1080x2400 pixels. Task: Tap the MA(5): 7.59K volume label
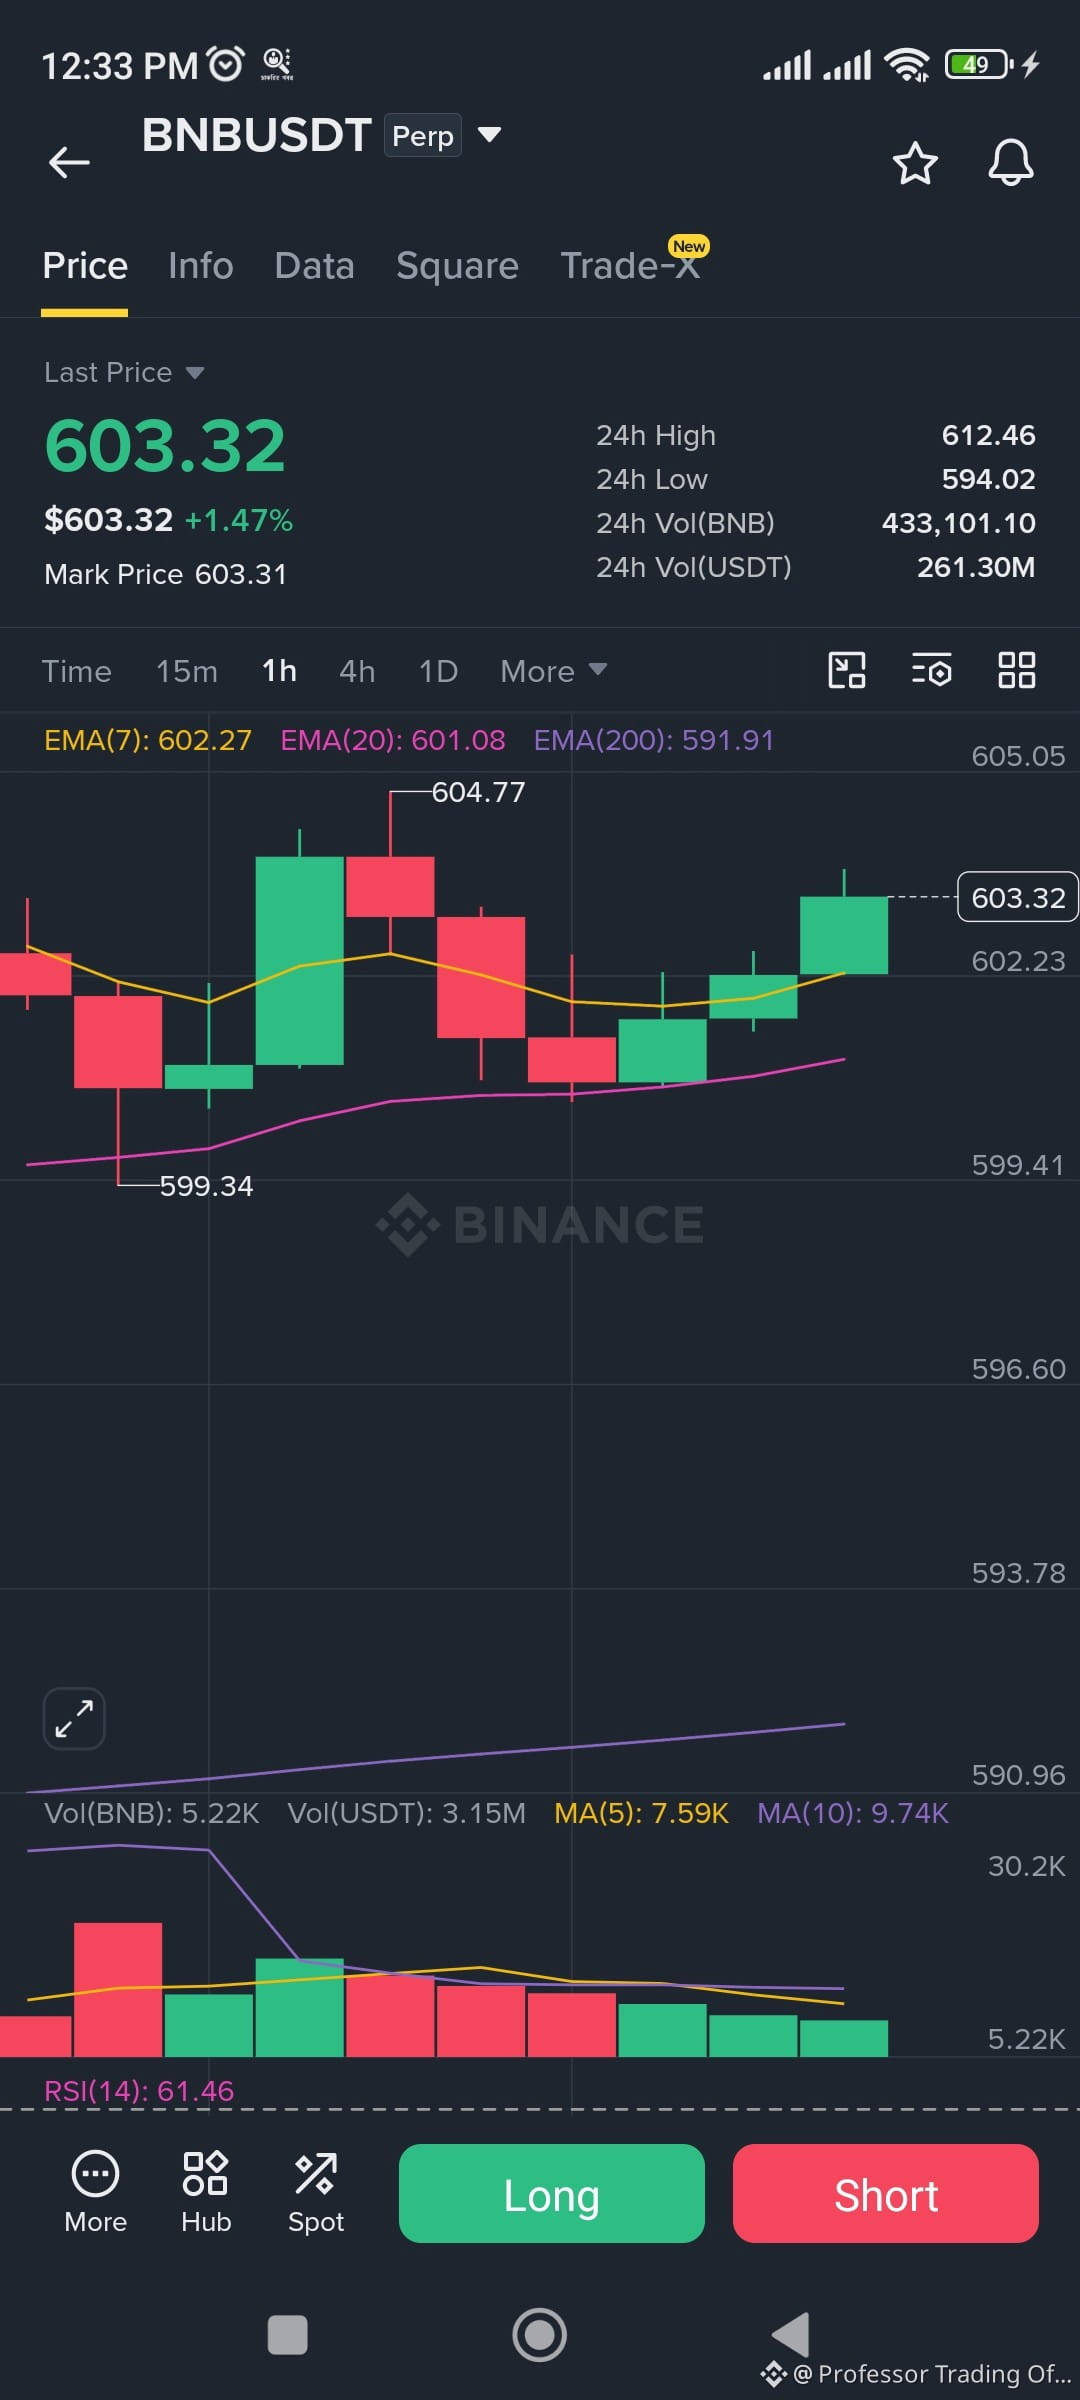pos(641,1813)
